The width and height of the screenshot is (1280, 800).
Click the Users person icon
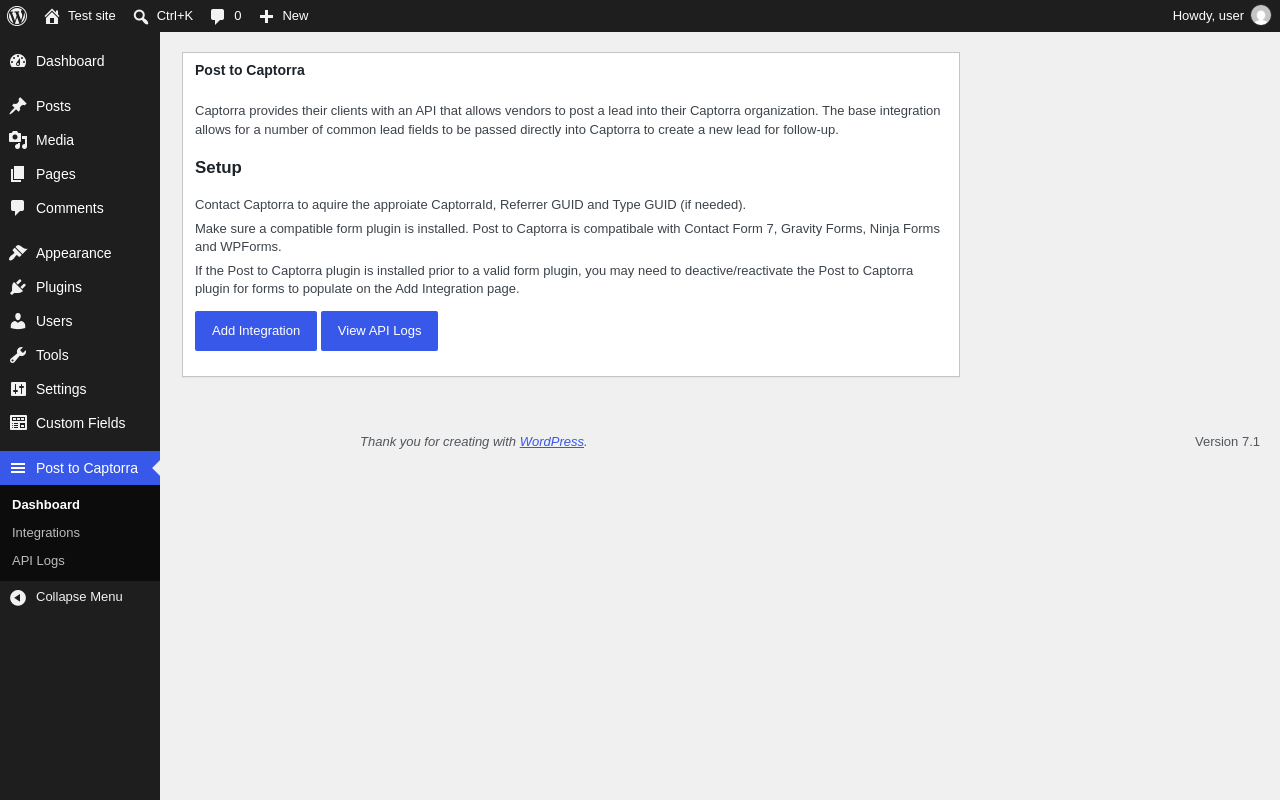click(x=18, y=321)
